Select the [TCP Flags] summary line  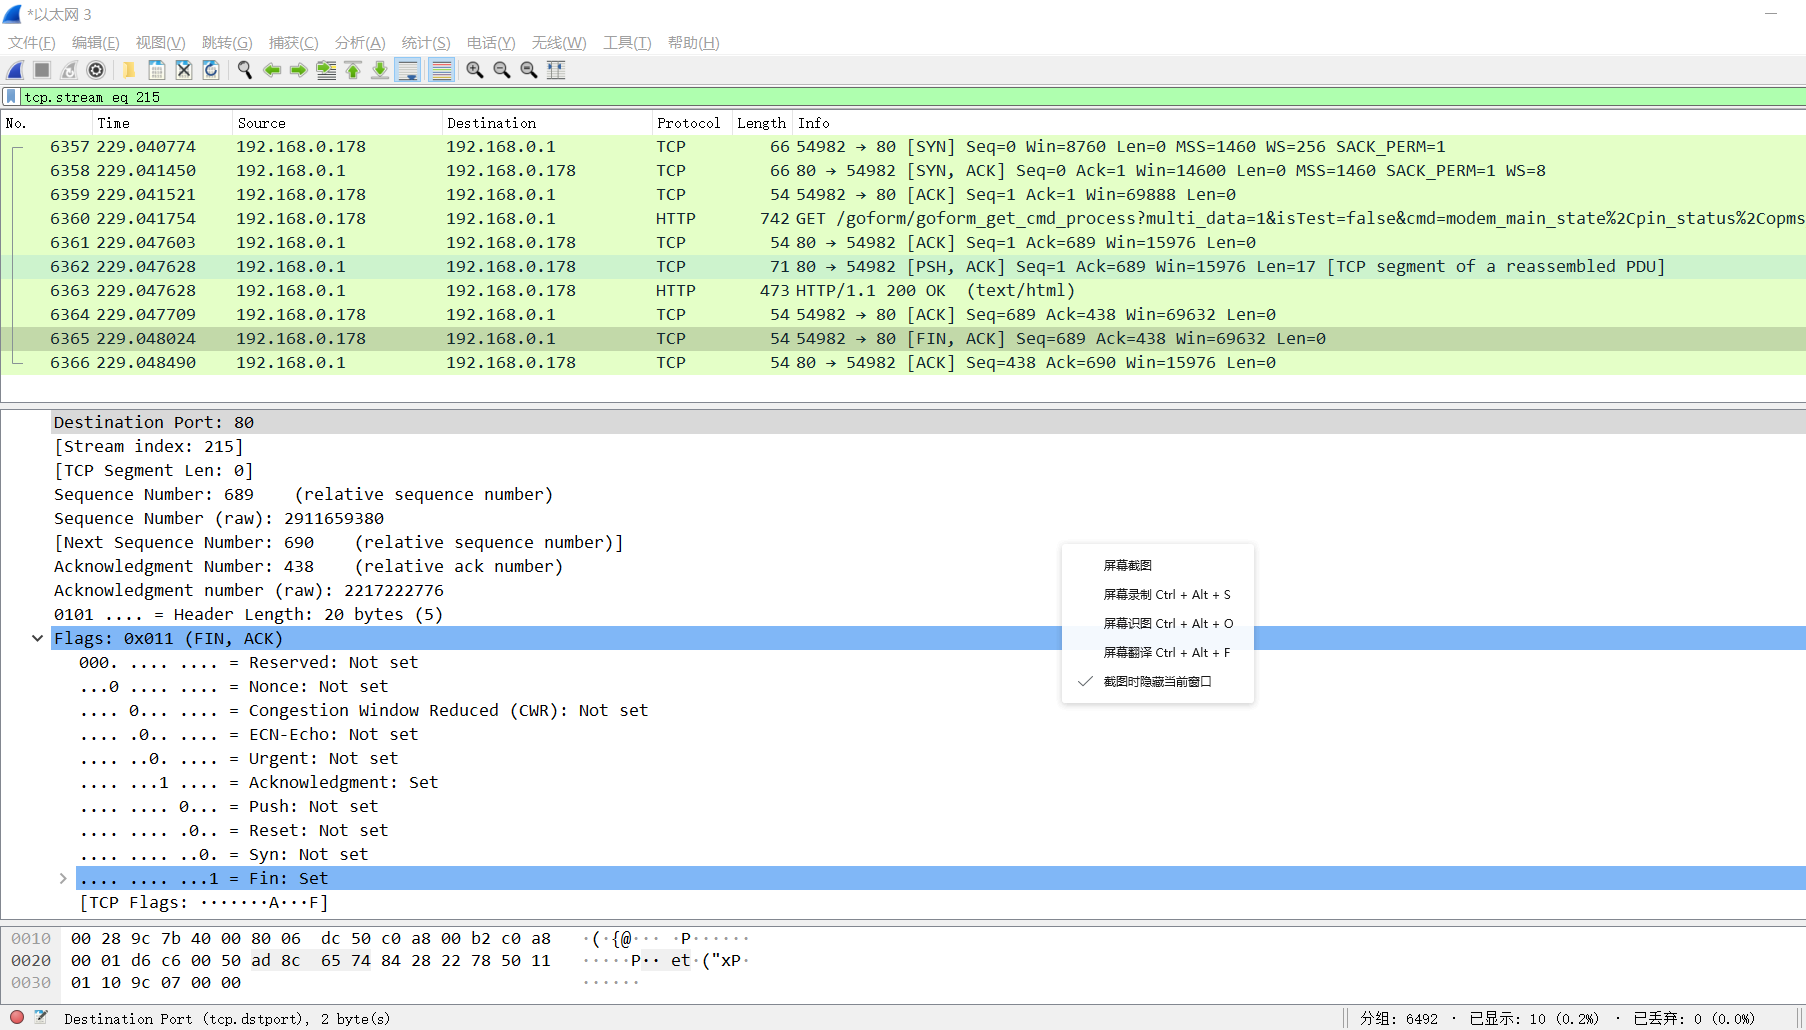pos(203,903)
